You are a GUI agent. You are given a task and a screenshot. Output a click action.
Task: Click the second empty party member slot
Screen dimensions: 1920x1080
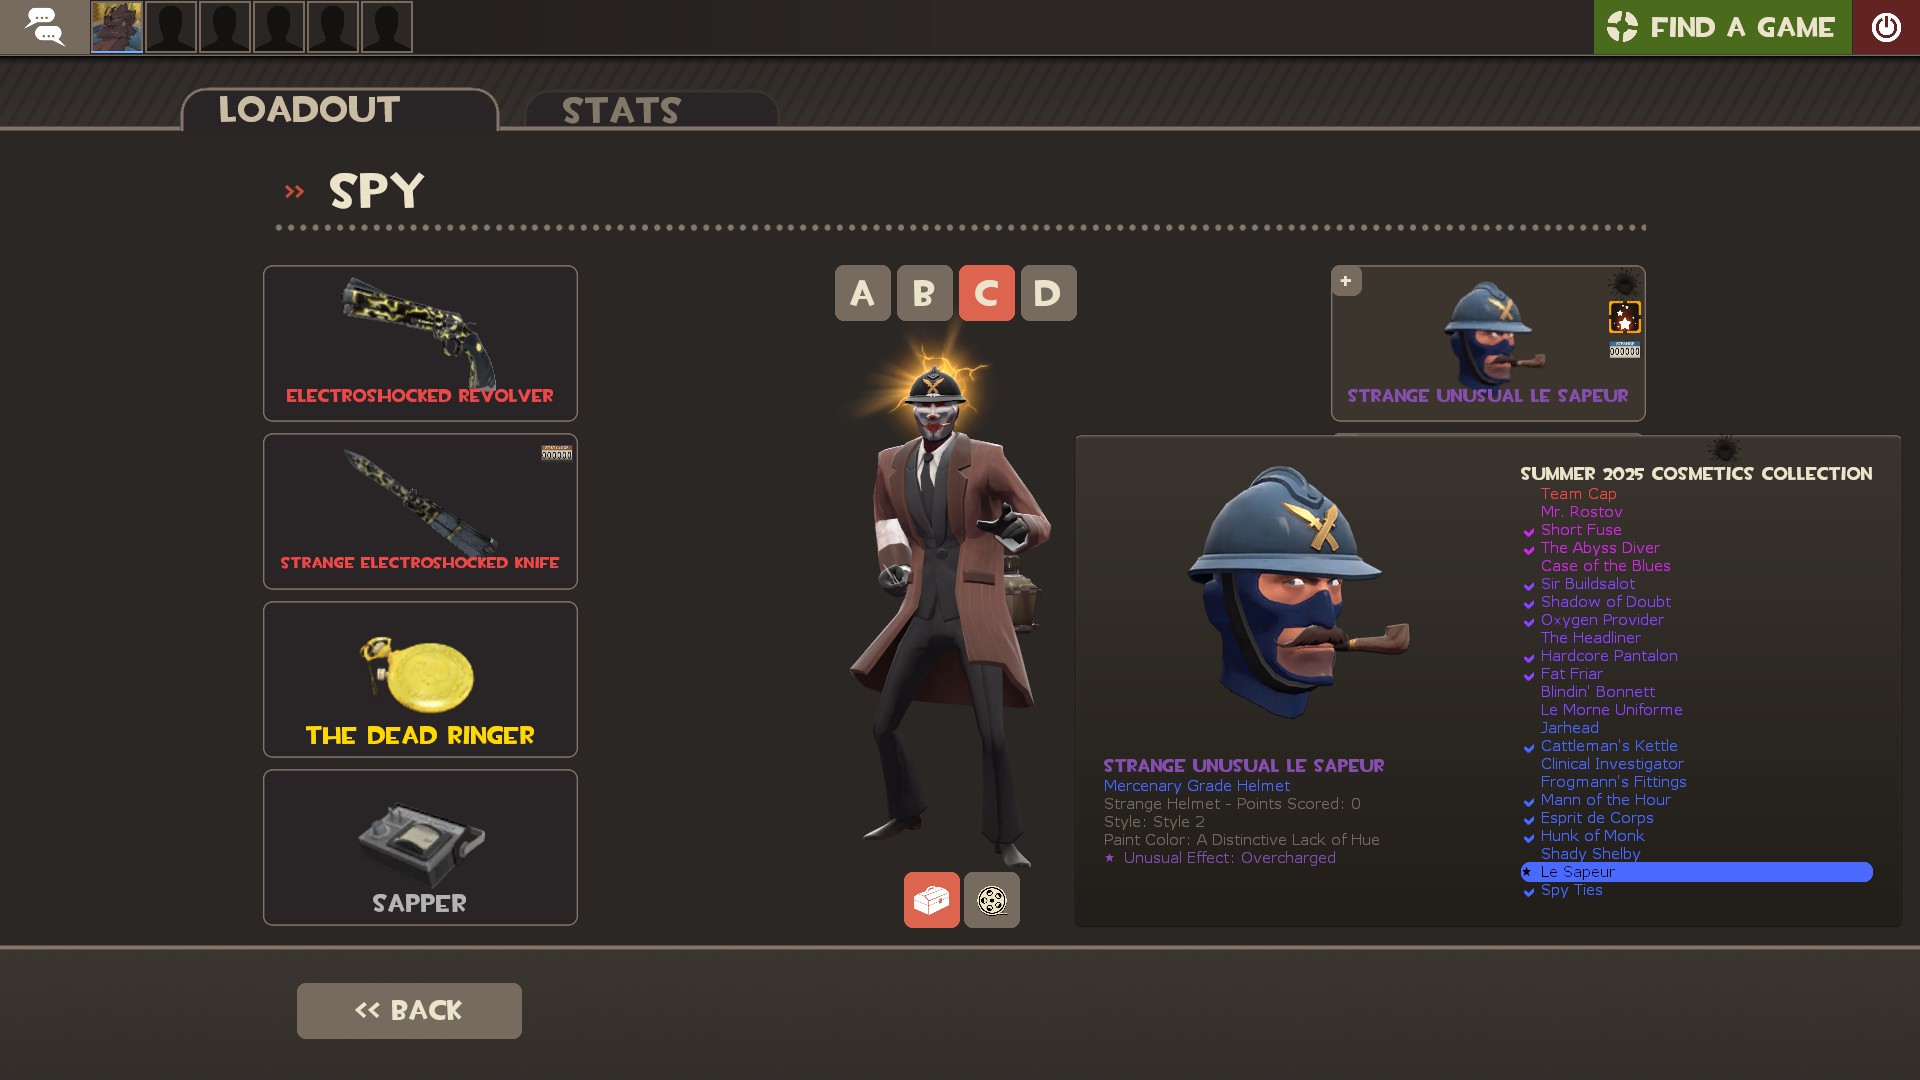[x=225, y=27]
